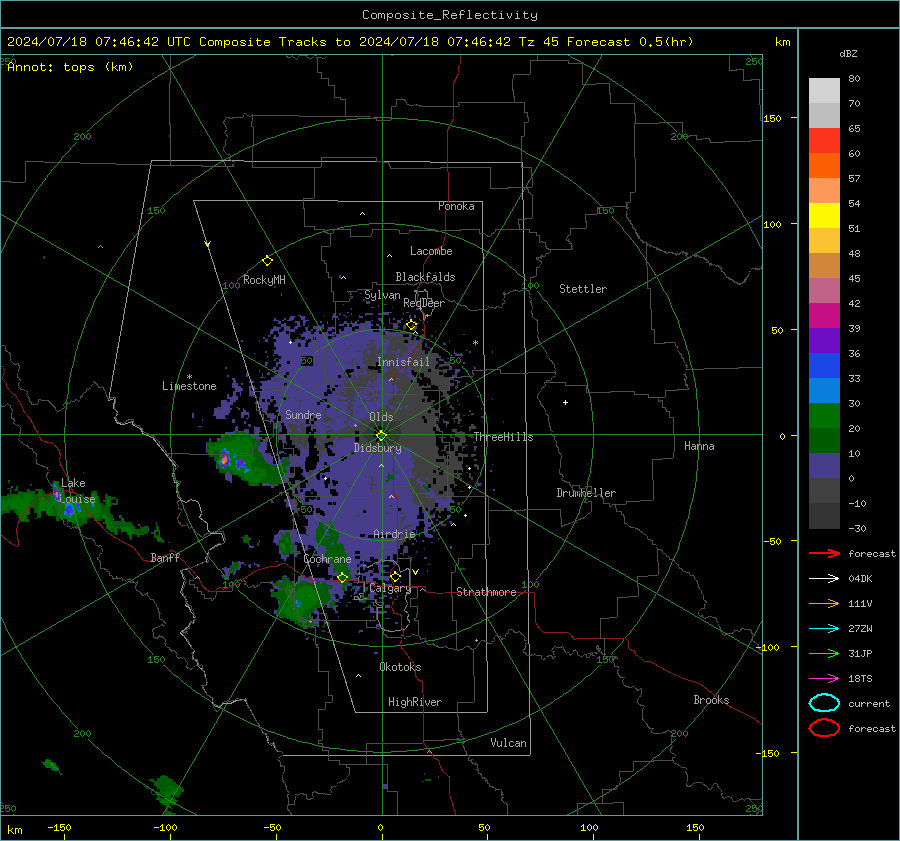Image resolution: width=900 pixels, height=841 pixels.
Task: Click the RockyMH label
Action: (x=264, y=280)
